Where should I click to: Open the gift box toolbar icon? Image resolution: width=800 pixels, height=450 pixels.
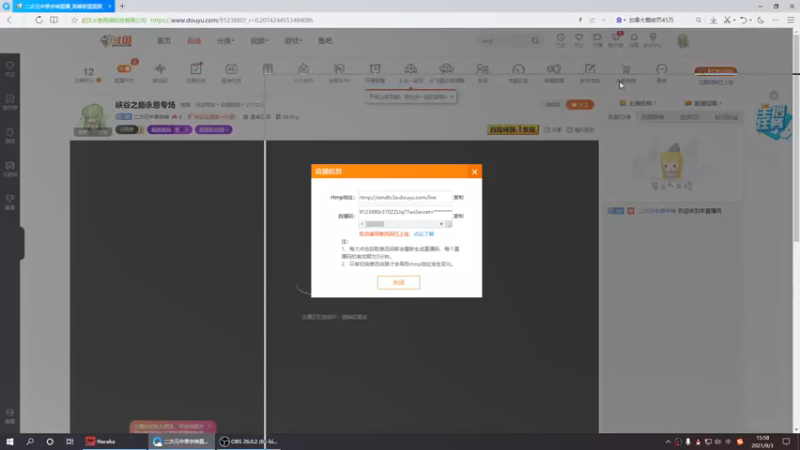pyautogui.click(x=267, y=69)
